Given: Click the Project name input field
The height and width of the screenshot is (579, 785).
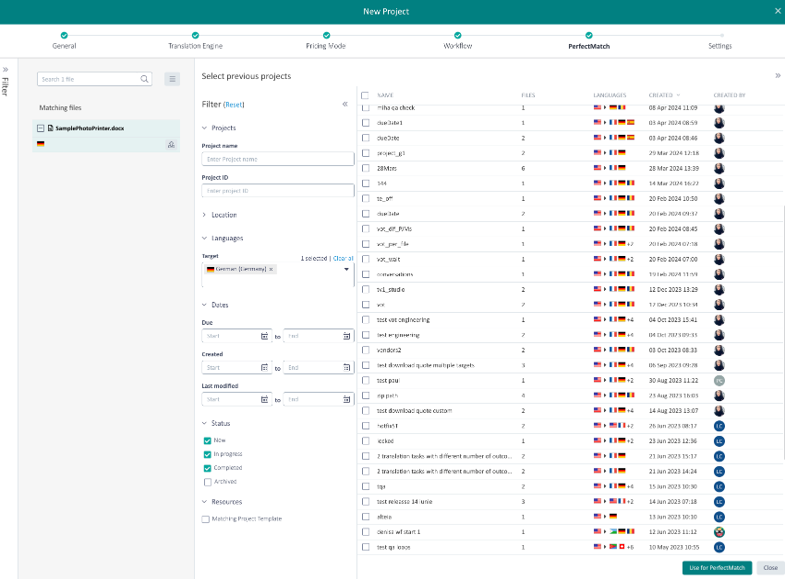Looking at the screenshot, I should [x=278, y=158].
